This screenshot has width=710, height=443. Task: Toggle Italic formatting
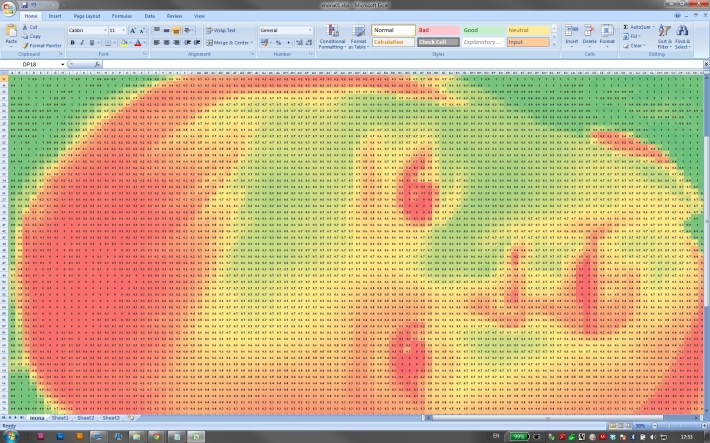(x=81, y=43)
